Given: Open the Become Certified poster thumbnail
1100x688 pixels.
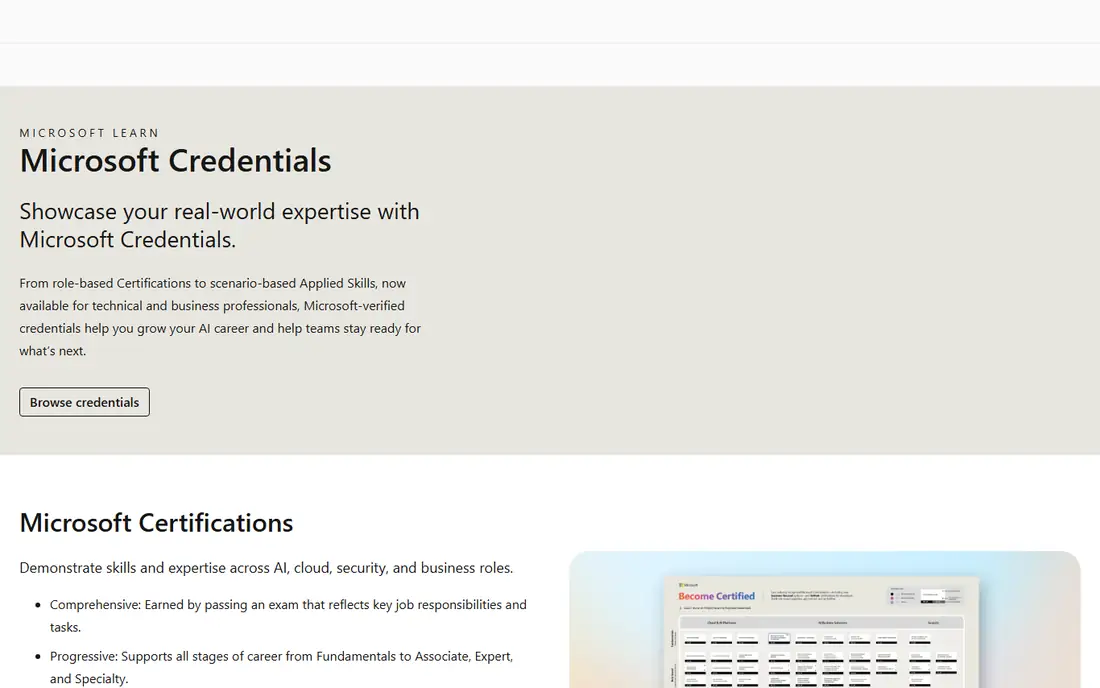Looking at the screenshot, I should [824, 619].
